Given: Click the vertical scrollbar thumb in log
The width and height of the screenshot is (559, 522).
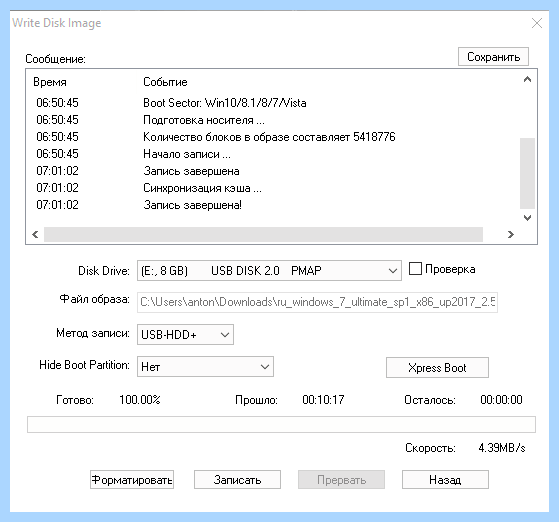Looking at the screenshot, I should pyautogui.click(x=527, y=173).
